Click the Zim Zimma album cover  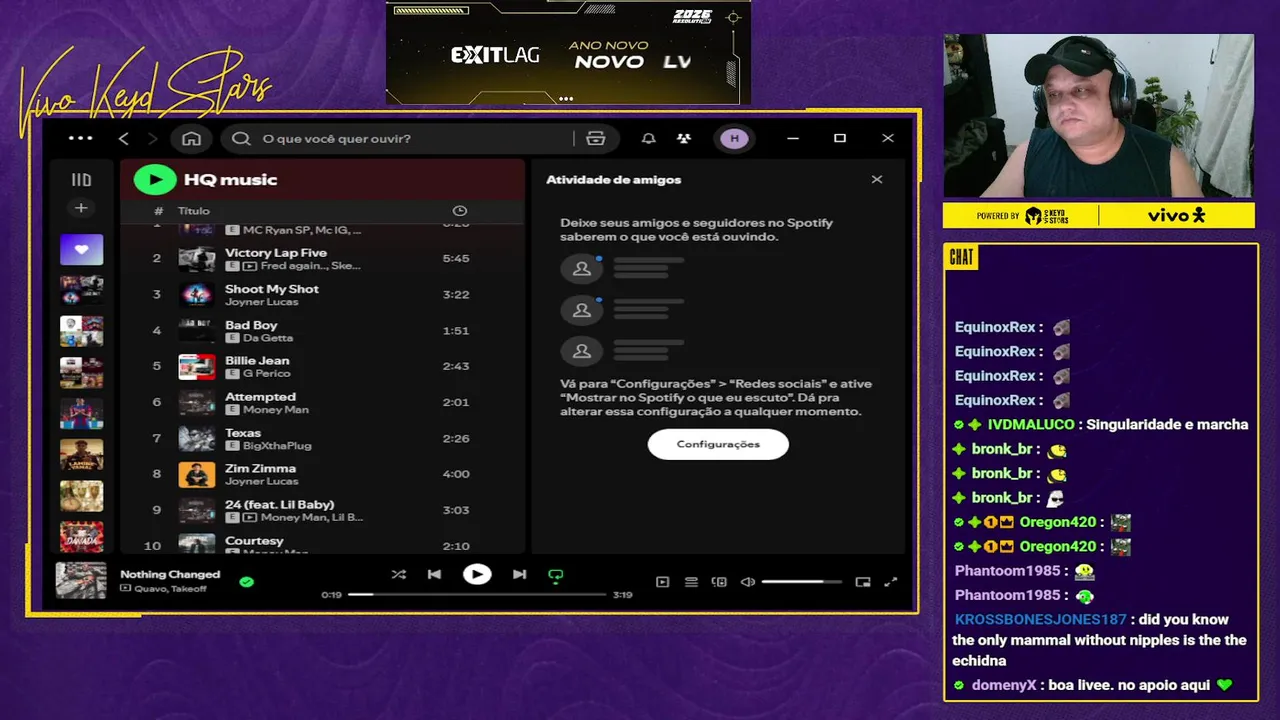(197, 475)
